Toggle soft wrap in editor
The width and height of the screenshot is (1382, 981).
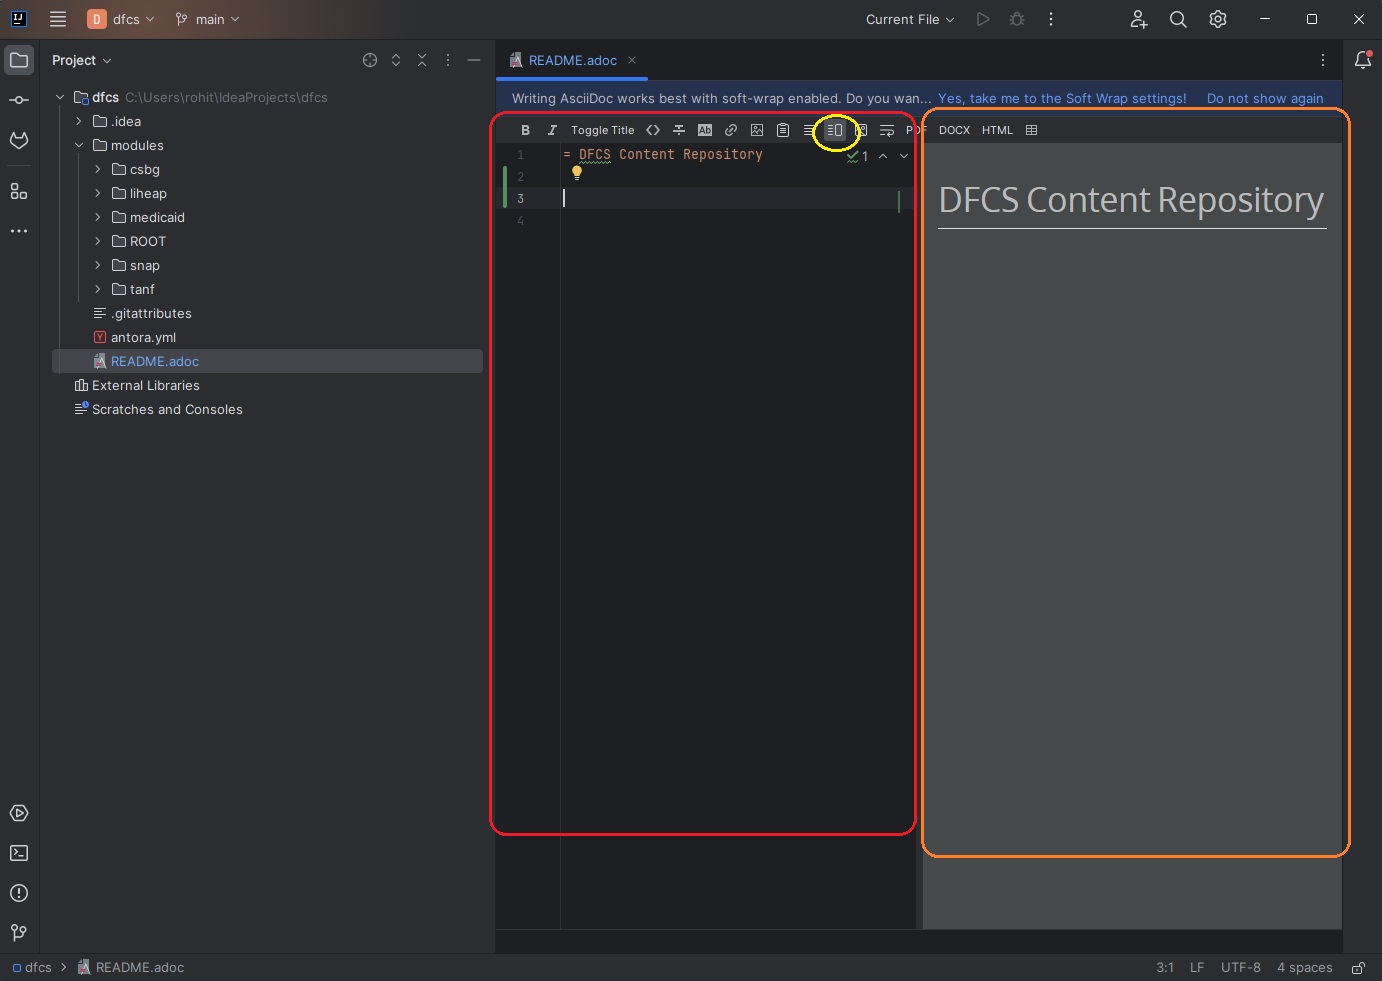point(887,130)
